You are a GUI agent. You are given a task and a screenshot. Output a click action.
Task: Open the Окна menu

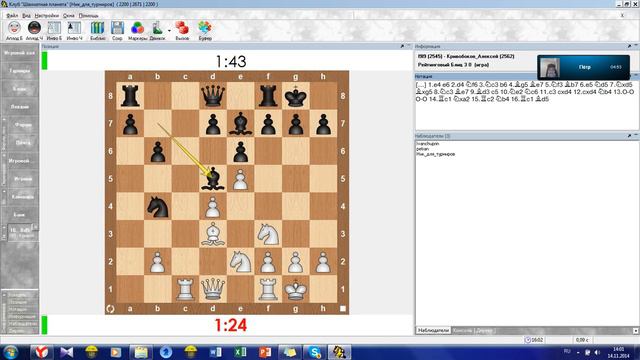click(69, 16)
